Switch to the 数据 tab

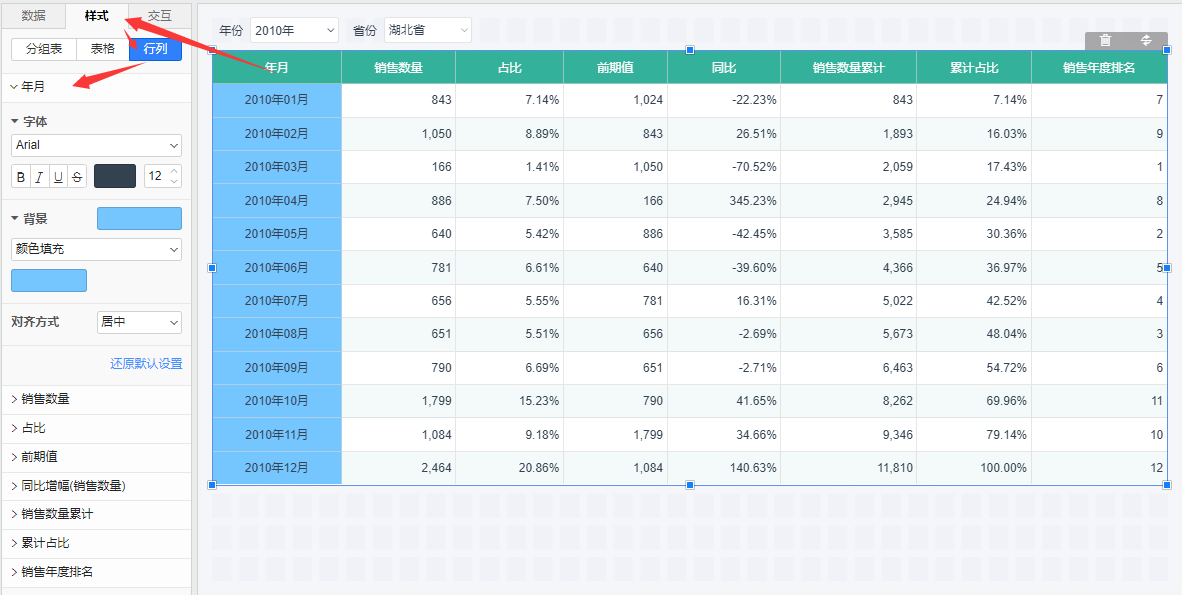click(33, 16)
